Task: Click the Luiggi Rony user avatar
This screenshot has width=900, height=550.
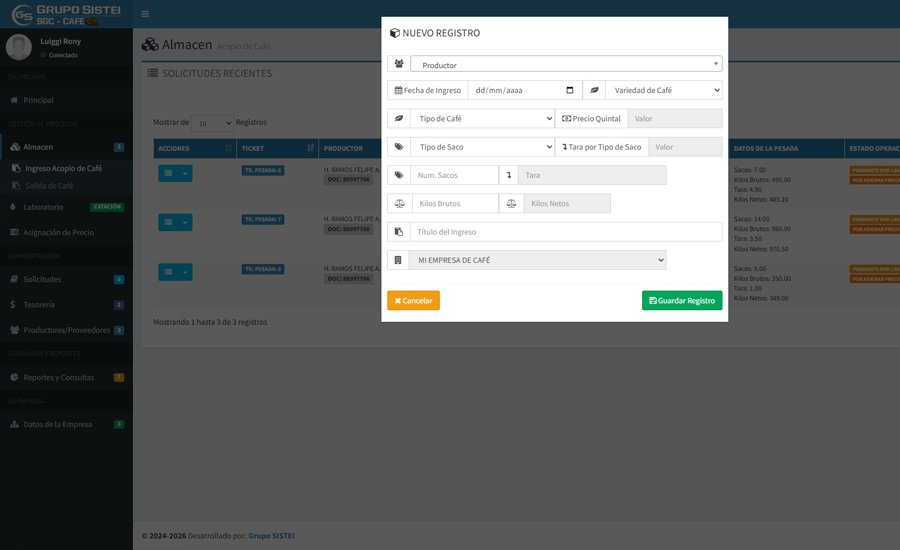Action: click(18, 47)
